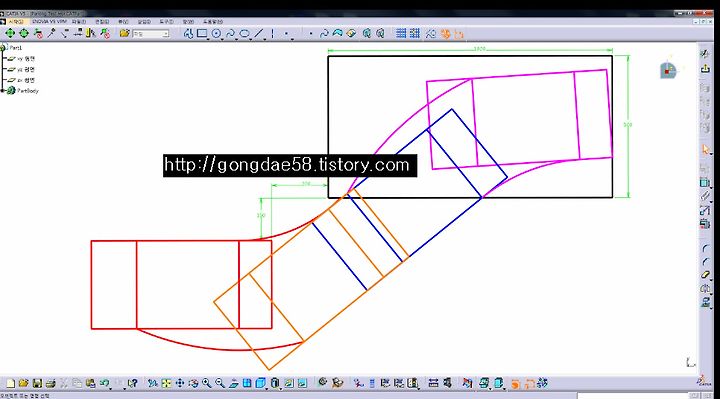
Task: Open the 도움말 (Help) menu
Action: pyautogui.click(x=213, y=22)
